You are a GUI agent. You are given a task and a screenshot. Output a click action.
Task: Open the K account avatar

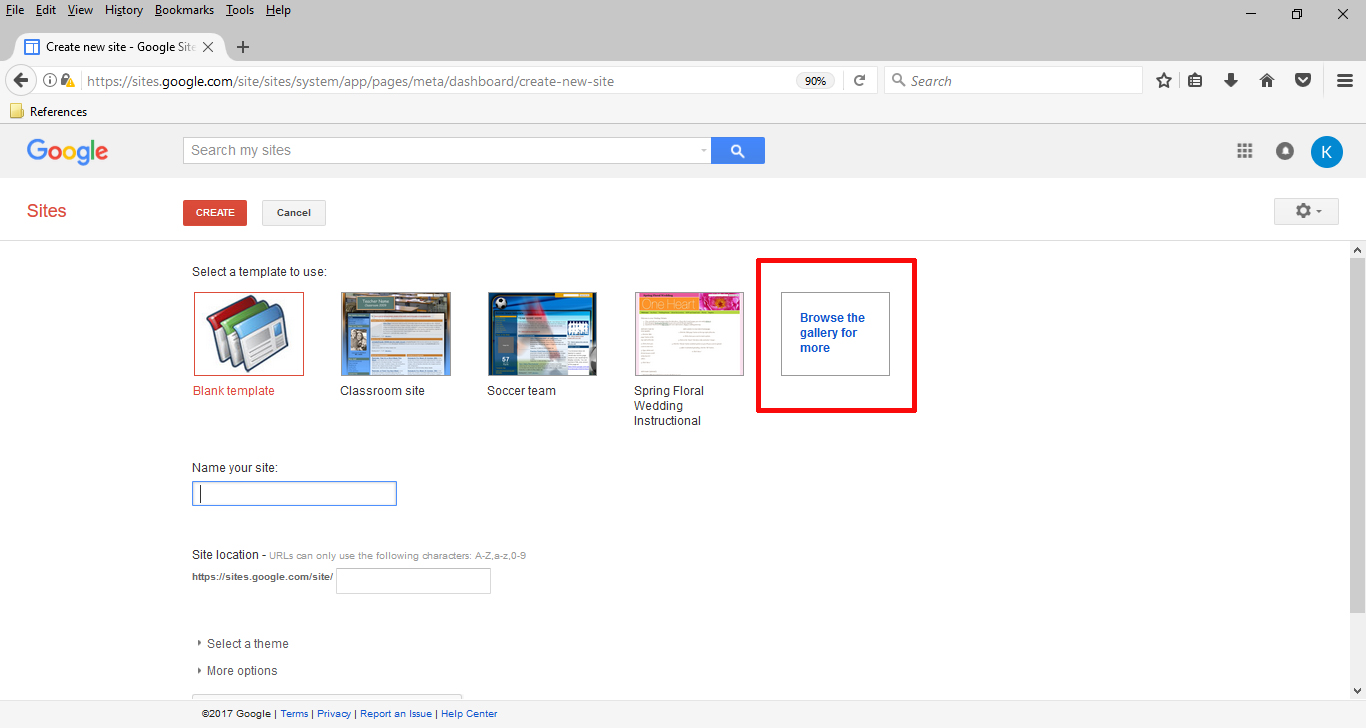(x=1327, y=152)
